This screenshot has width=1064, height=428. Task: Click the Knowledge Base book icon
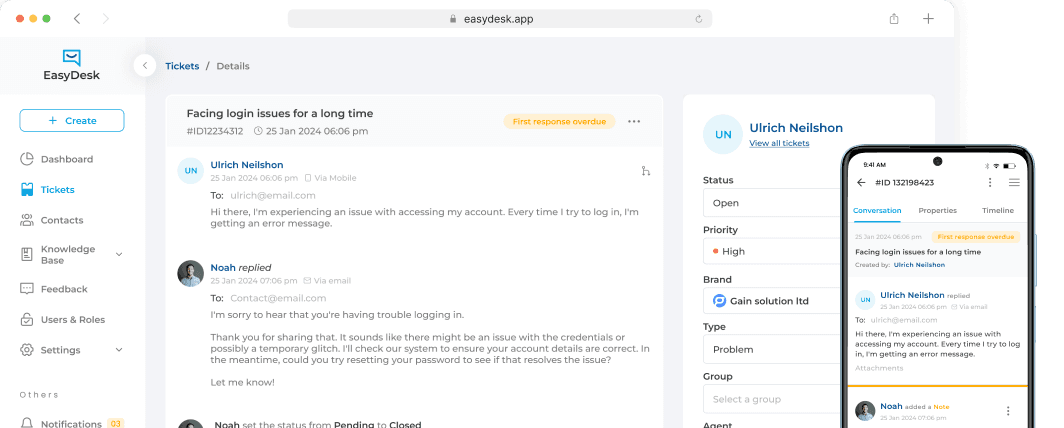[x=26, y=254]
